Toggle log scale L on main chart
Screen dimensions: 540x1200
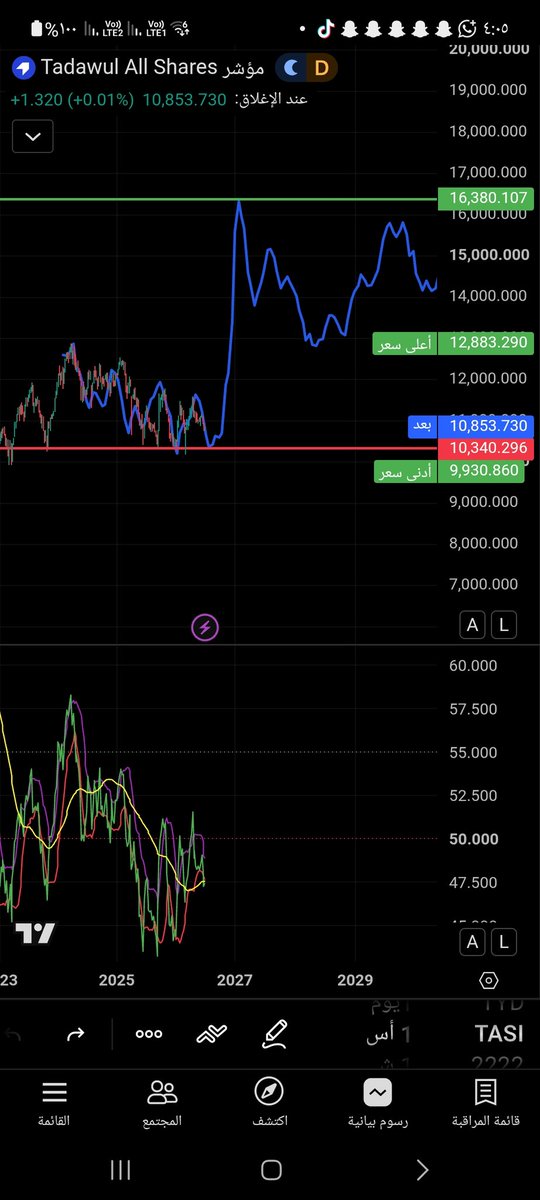point(505,626)
